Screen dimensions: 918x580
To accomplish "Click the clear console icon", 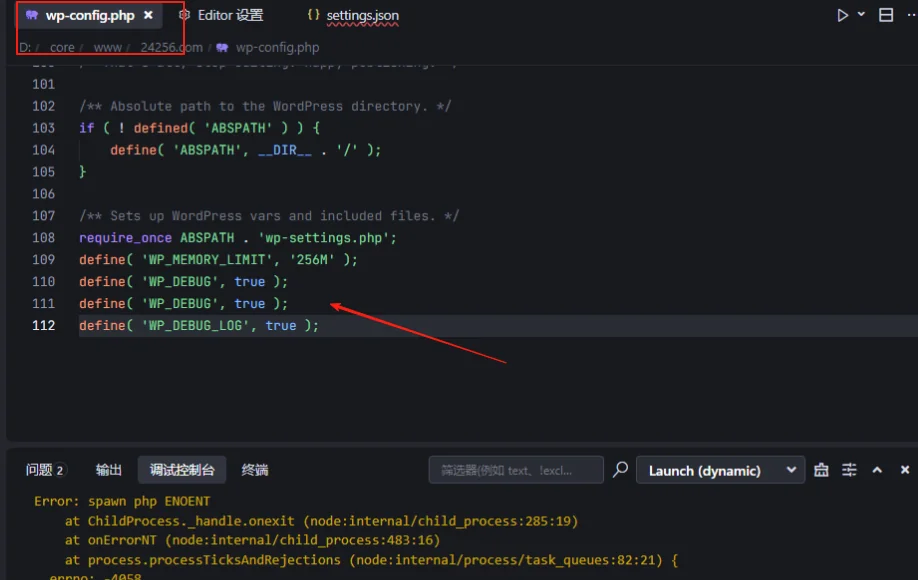I will click(821, 470).
